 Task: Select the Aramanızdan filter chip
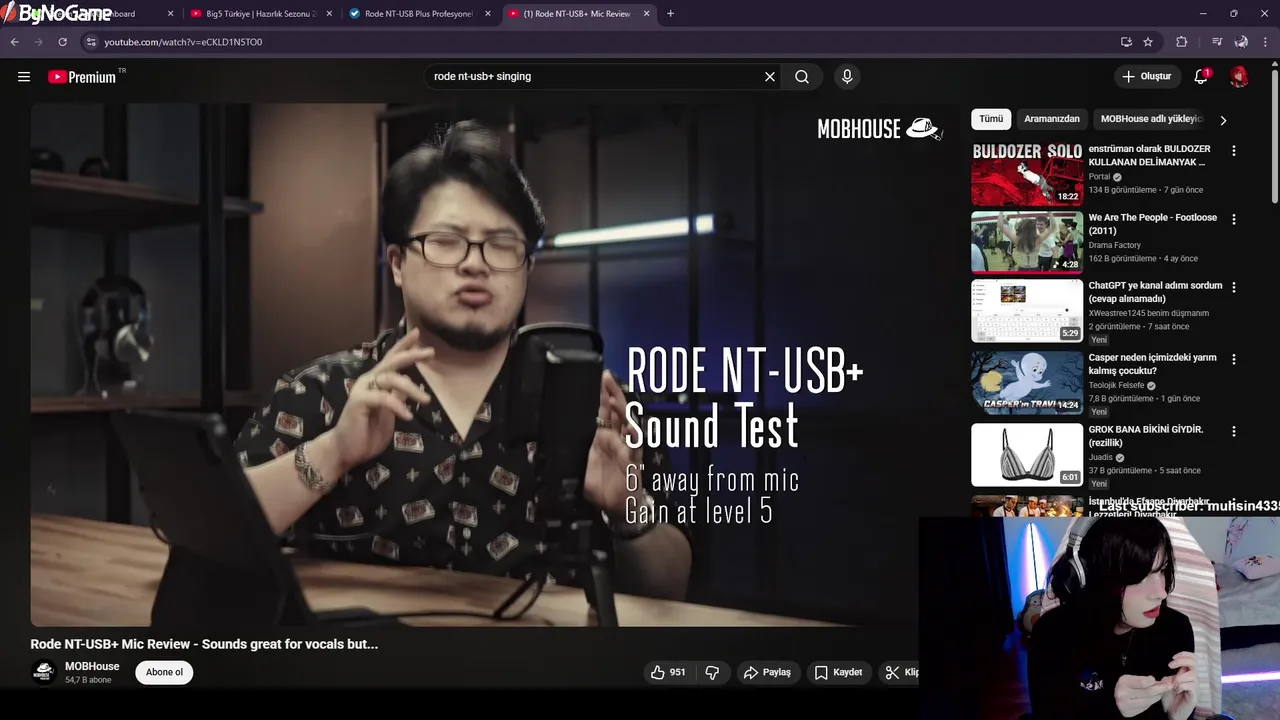click(x=1052, y=119)
